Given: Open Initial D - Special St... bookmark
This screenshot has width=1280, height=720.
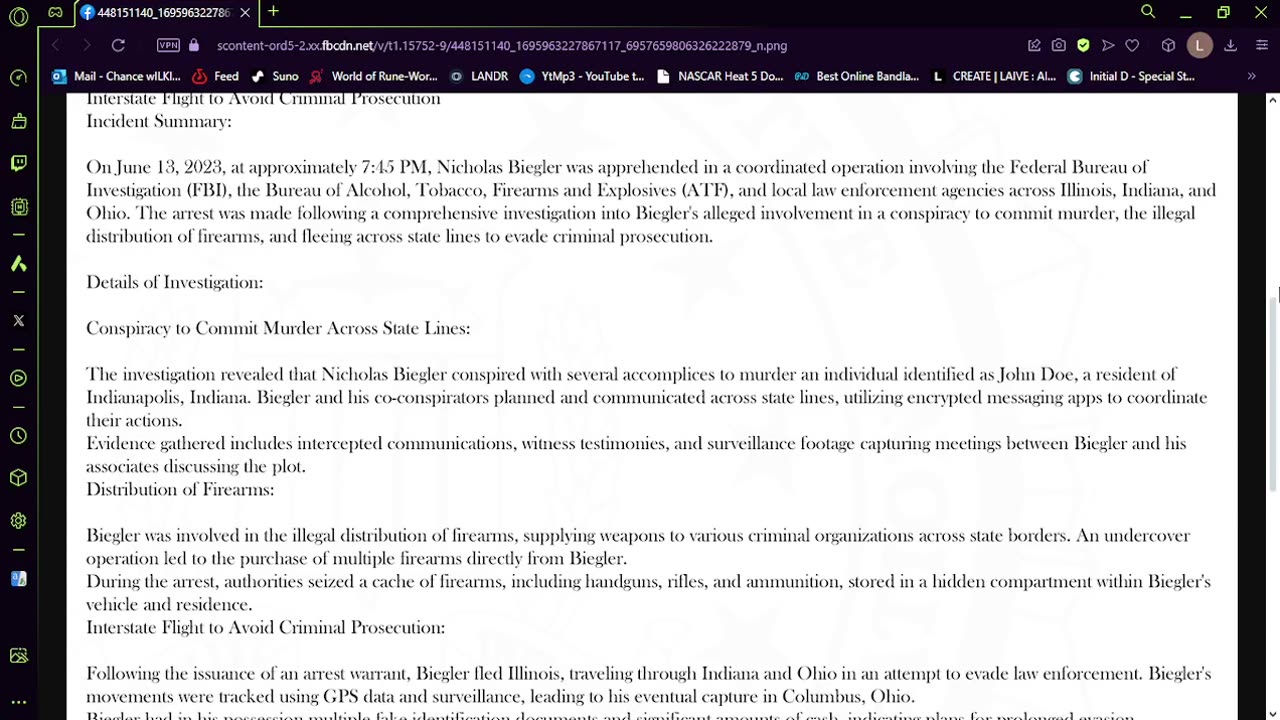Looking at the screenshot, I should 1131,76.
